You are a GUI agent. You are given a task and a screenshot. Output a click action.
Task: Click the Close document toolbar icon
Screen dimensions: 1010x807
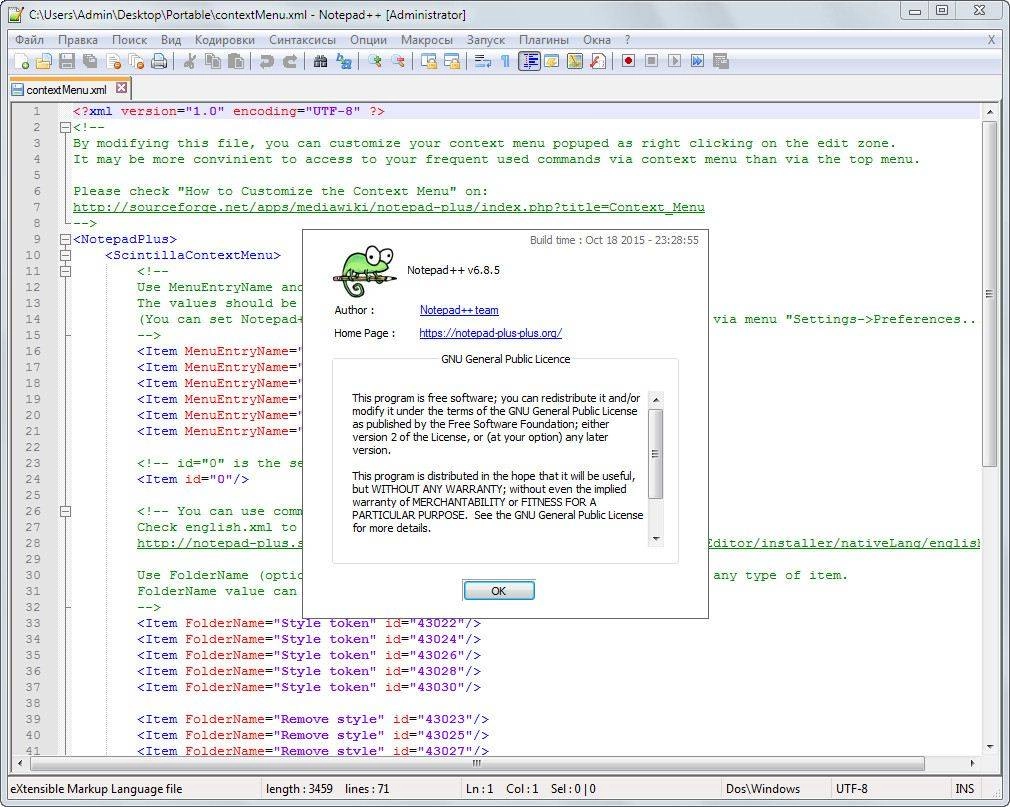[113, 61]
